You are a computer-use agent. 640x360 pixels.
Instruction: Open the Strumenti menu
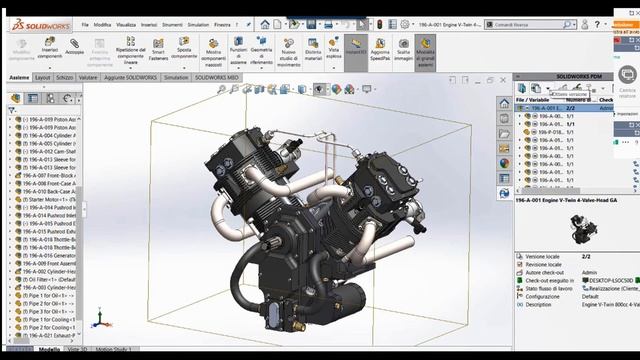pos(172,25)
